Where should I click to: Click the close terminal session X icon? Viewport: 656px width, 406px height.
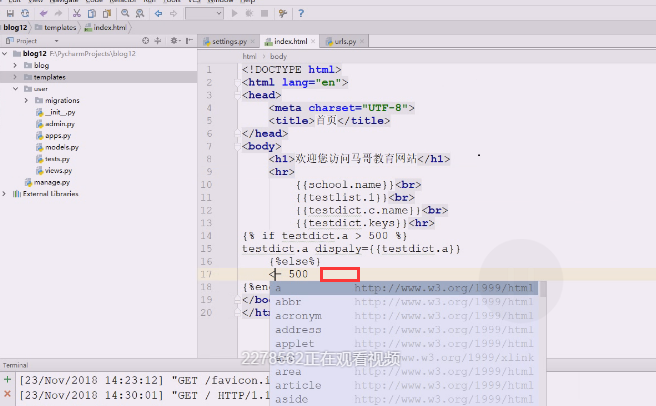tap(7, 394)
